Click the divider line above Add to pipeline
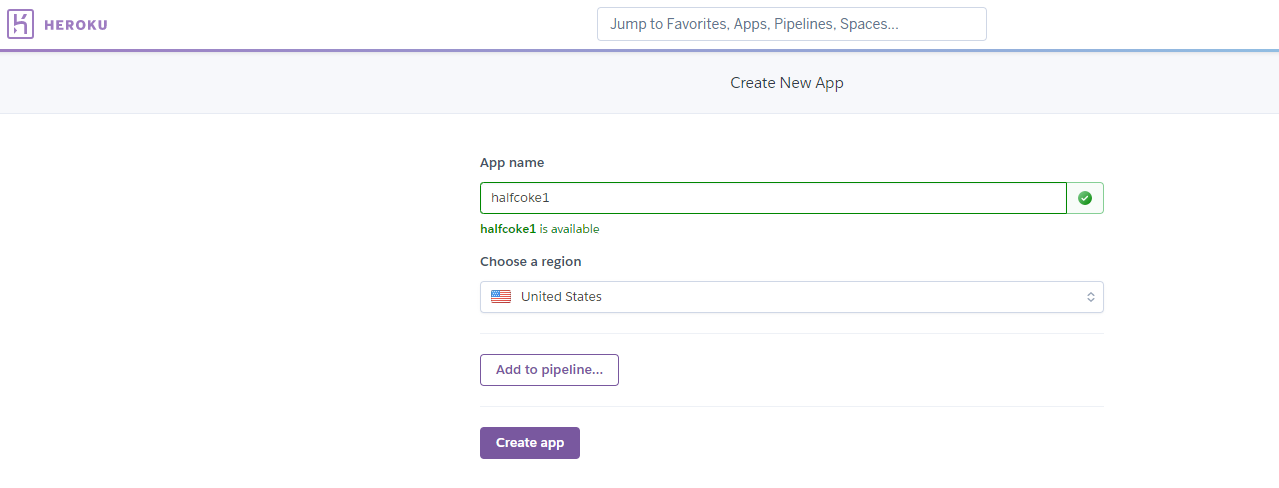 point(791,334)
